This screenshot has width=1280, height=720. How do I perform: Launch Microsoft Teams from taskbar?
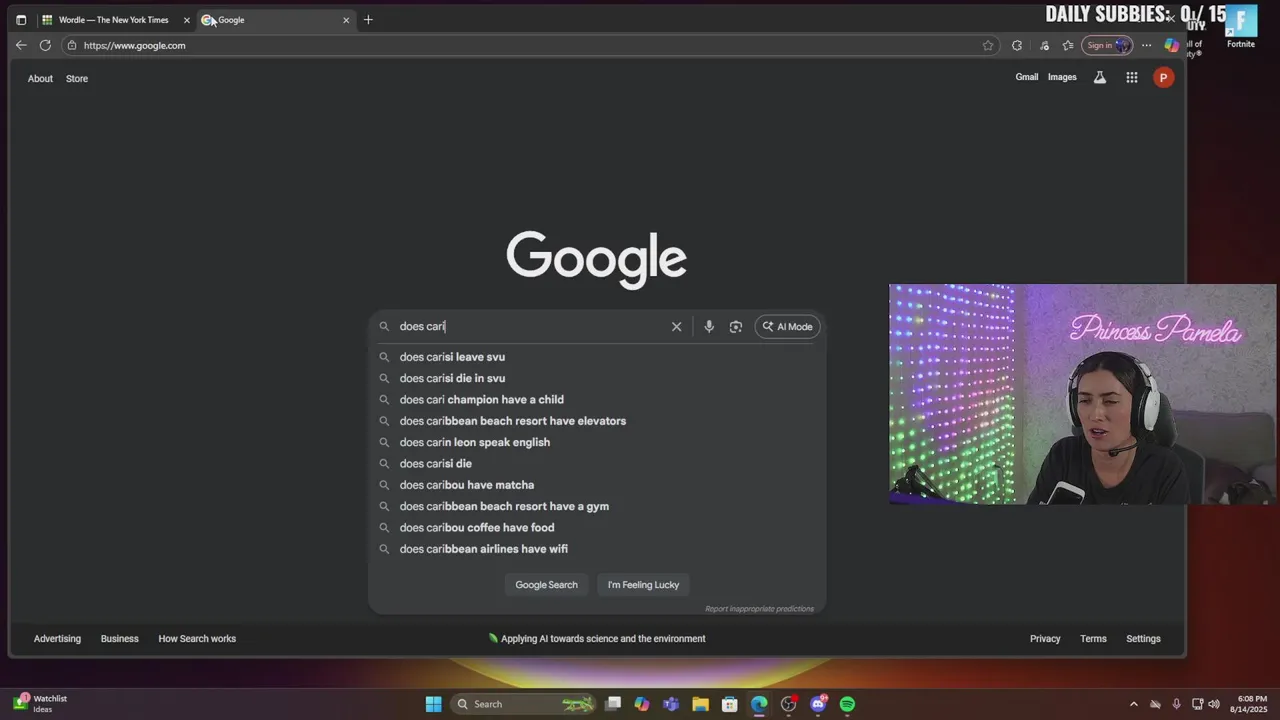point(671,704)
